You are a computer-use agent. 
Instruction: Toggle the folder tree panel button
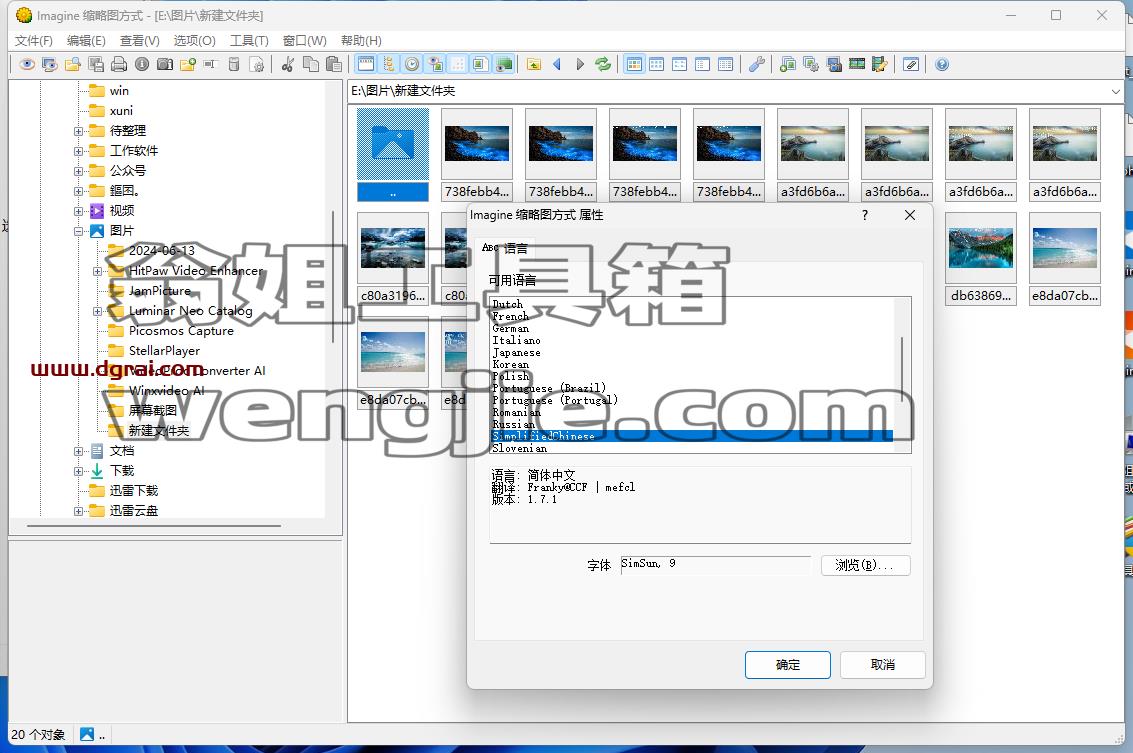click(389, 64)
